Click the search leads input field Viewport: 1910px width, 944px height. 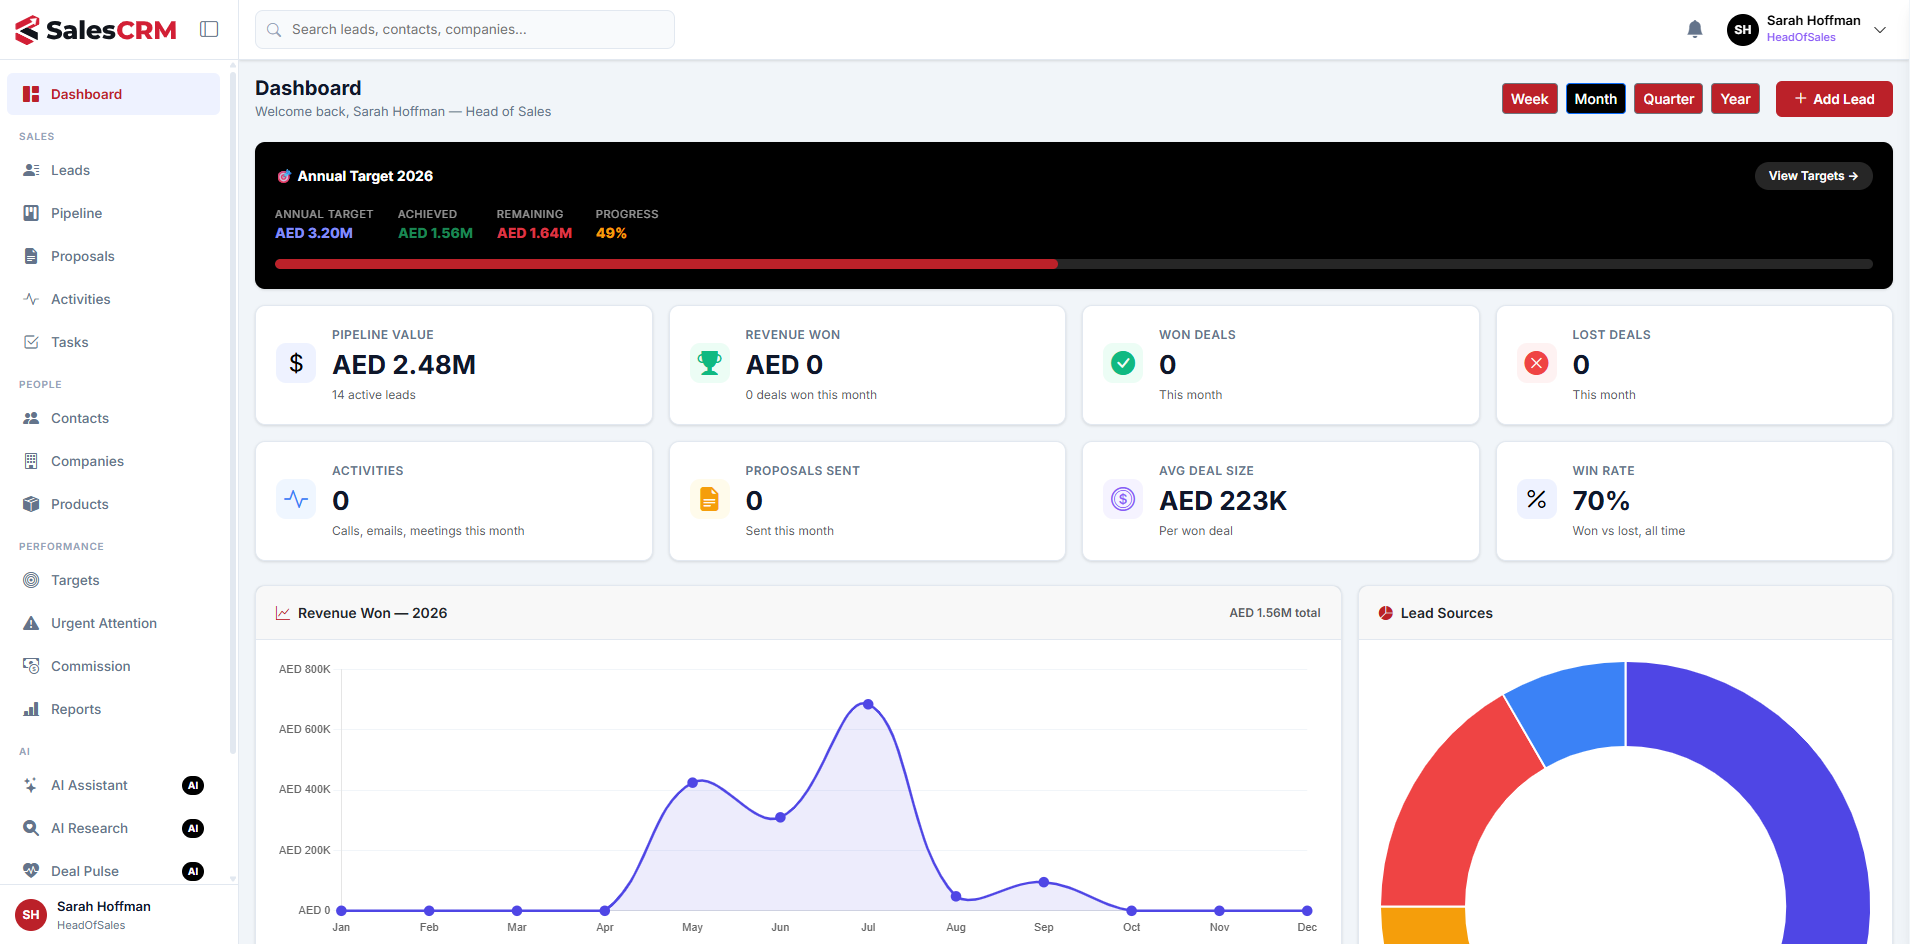coord(465,29)
